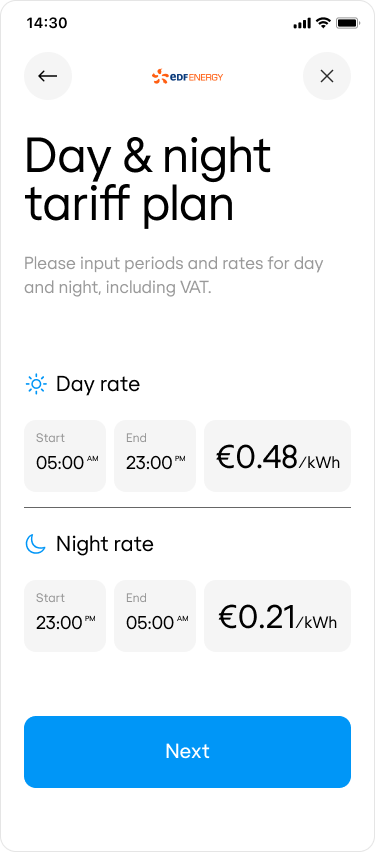
Task: Tap the sun icon beside Day rate
Action: point(36,384)
